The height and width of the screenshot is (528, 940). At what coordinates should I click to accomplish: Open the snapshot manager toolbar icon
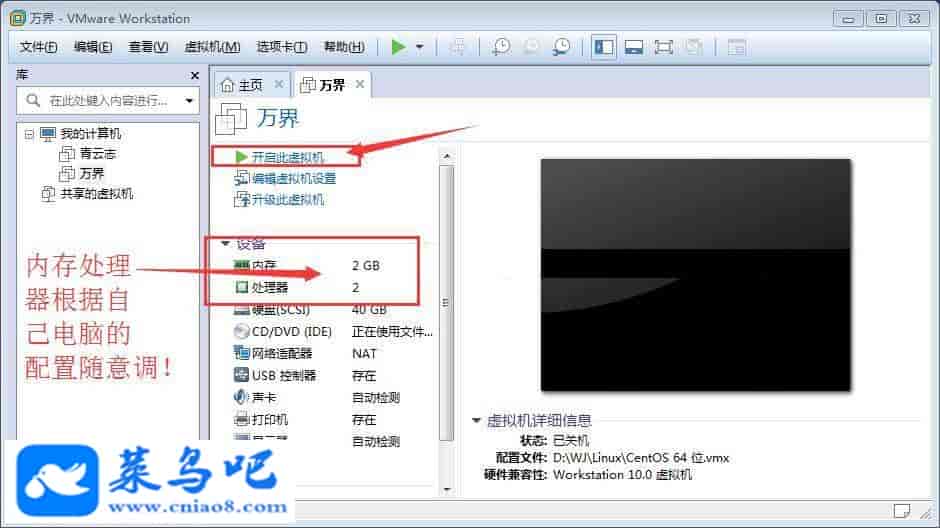[x=563, y=47]
